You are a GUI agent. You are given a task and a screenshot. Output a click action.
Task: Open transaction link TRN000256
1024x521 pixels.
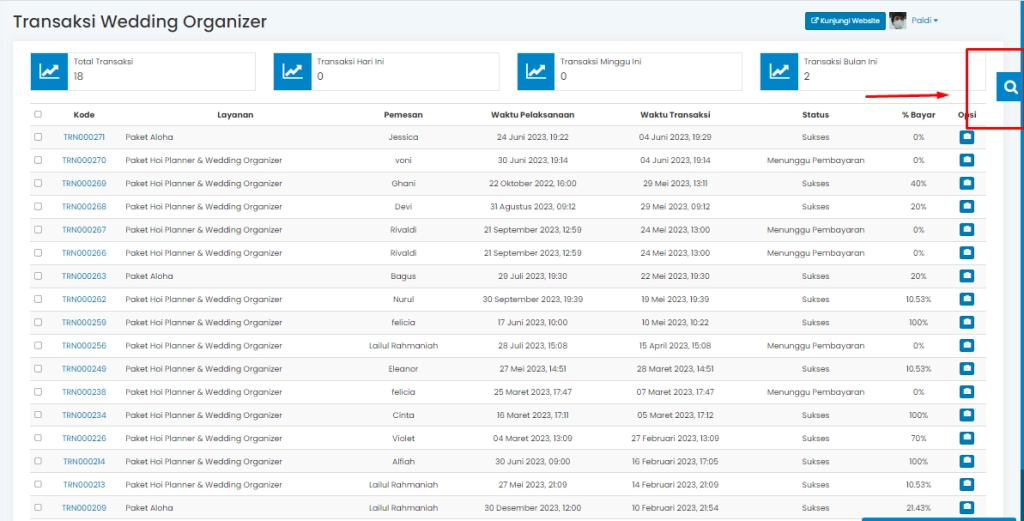pyautogui.click(x=84, y=346)
